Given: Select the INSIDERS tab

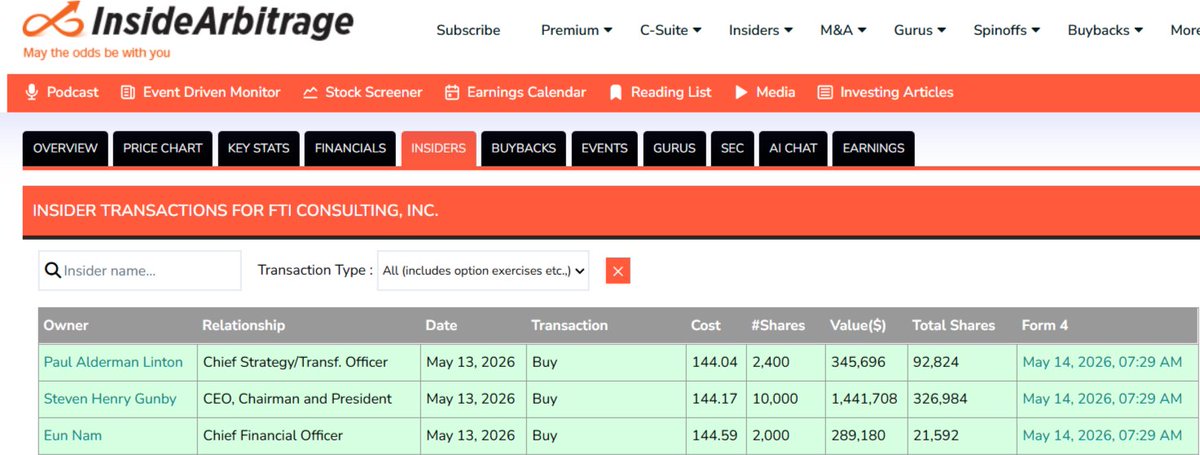Looking at the screenshot, I should pos(438,148).
